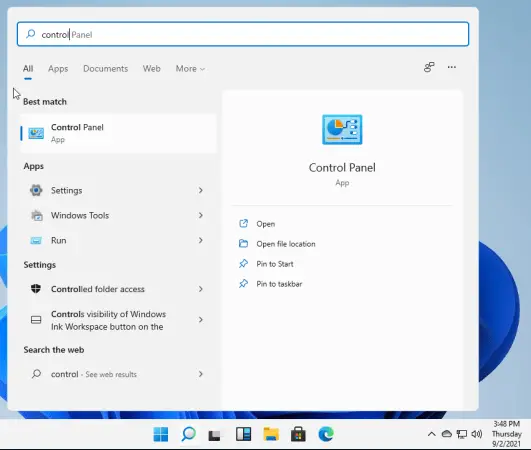531x450 pixels.
Task: Click the Open action icon
Action: click(x=243, y=223)
